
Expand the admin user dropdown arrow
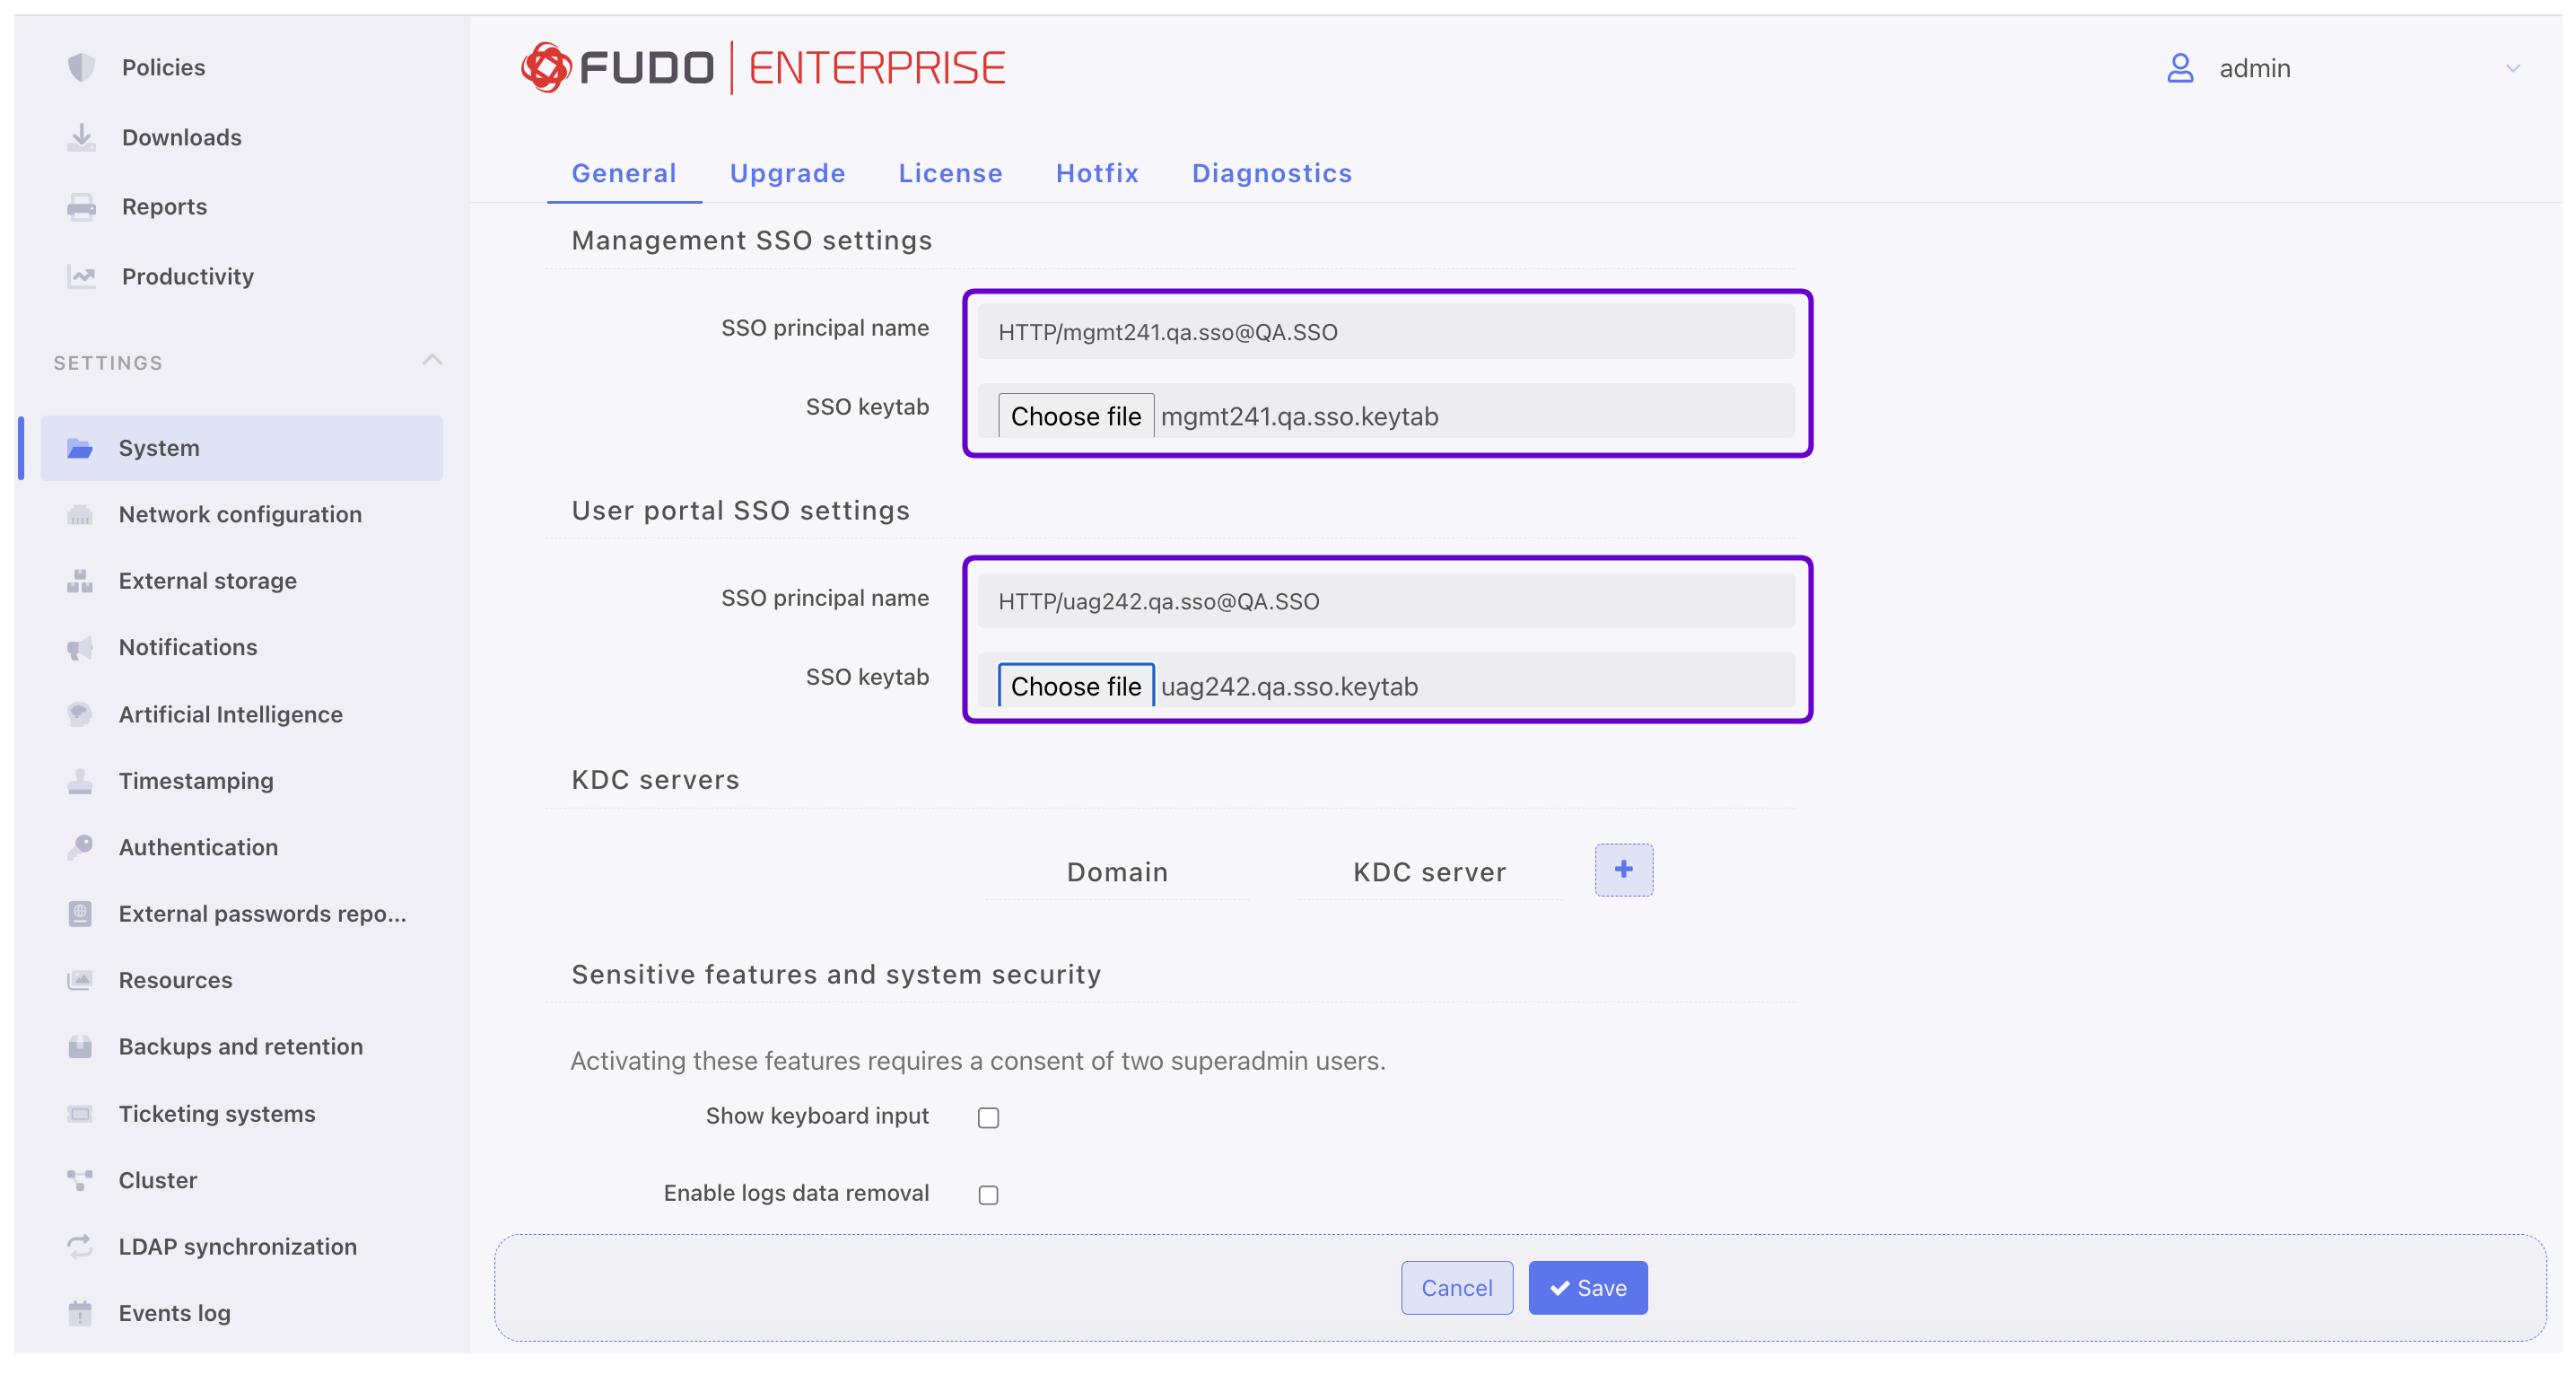pos(2512,68)
